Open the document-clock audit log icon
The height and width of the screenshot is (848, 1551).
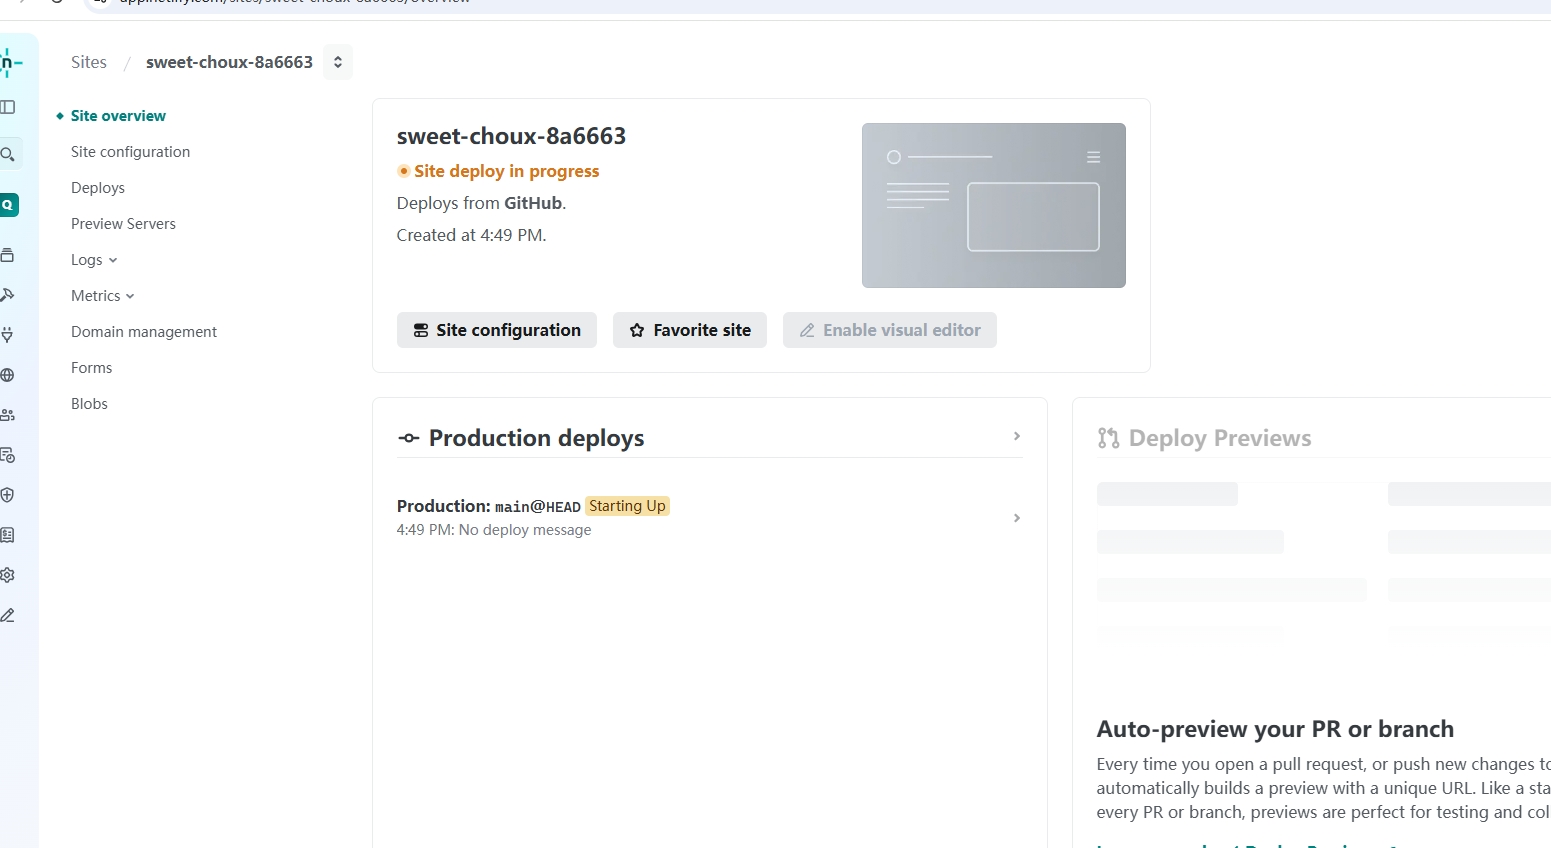(8, 455)
